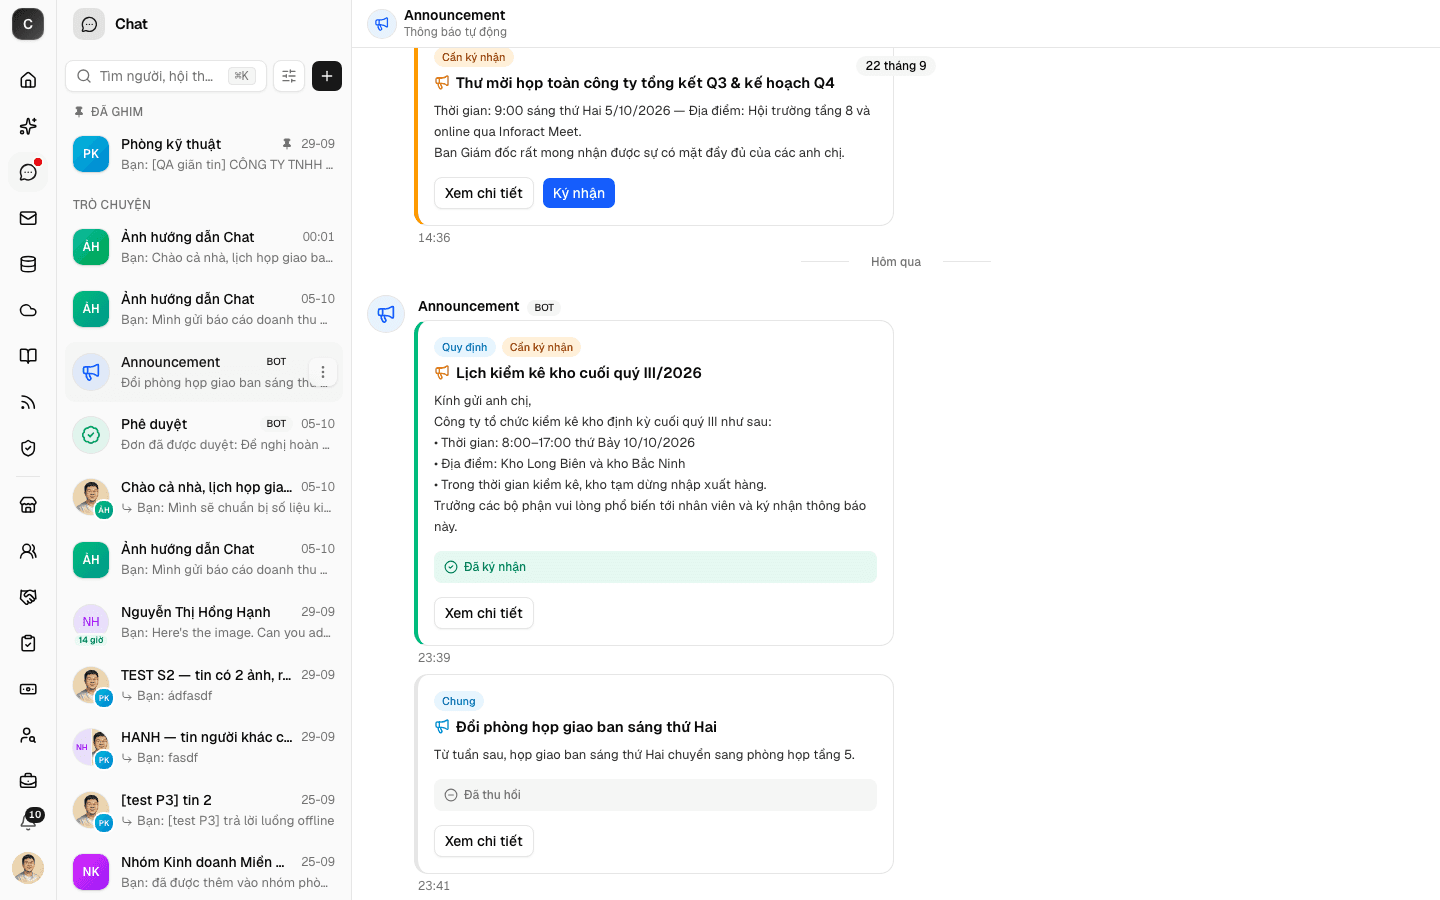The width and height of the screenshot is (1440, 900).
Task: Open the Home icon in the sidebar
Action: 28,80
